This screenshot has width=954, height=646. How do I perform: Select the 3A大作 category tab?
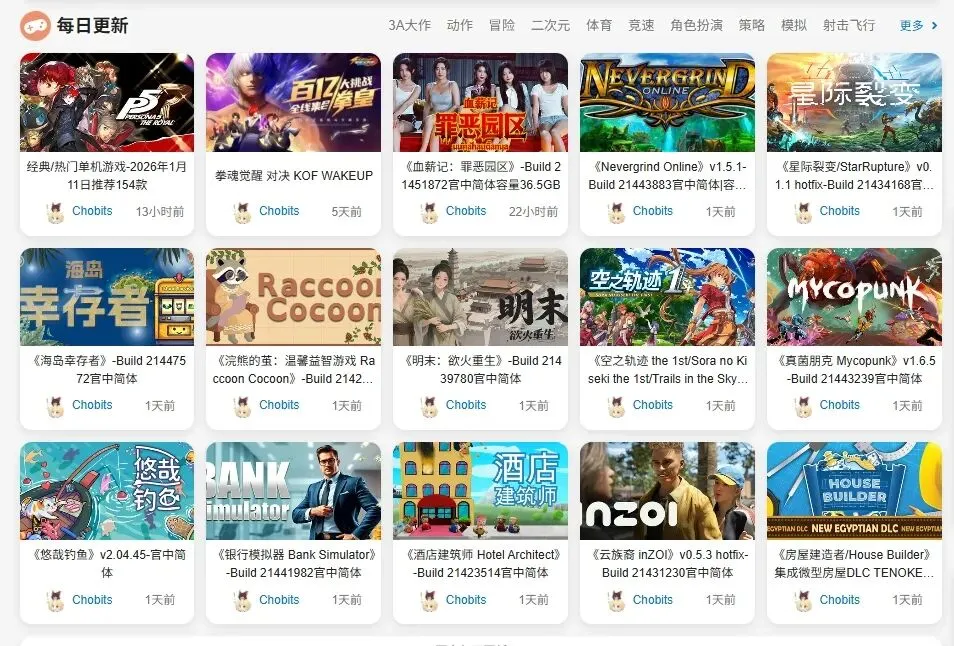(409, 26)
